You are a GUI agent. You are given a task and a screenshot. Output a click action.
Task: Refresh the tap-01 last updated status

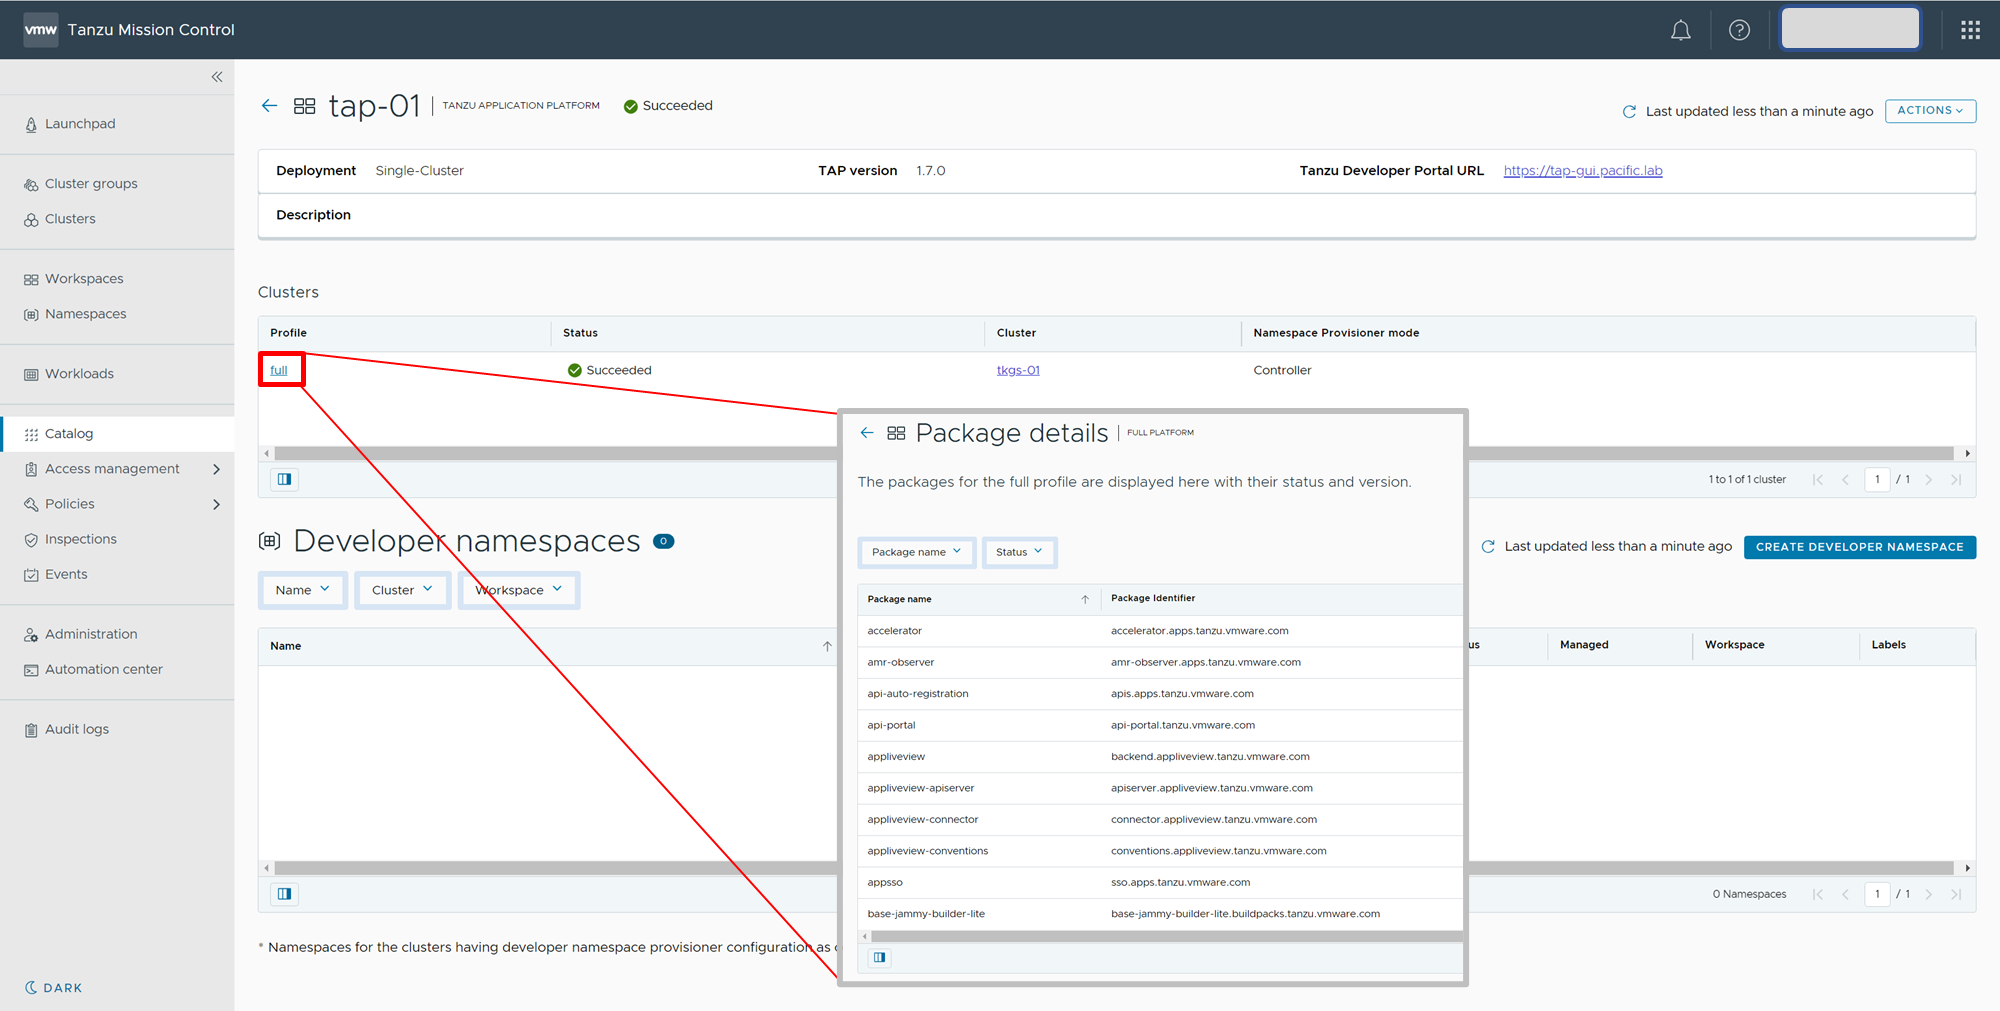[x=1629, y=112]
